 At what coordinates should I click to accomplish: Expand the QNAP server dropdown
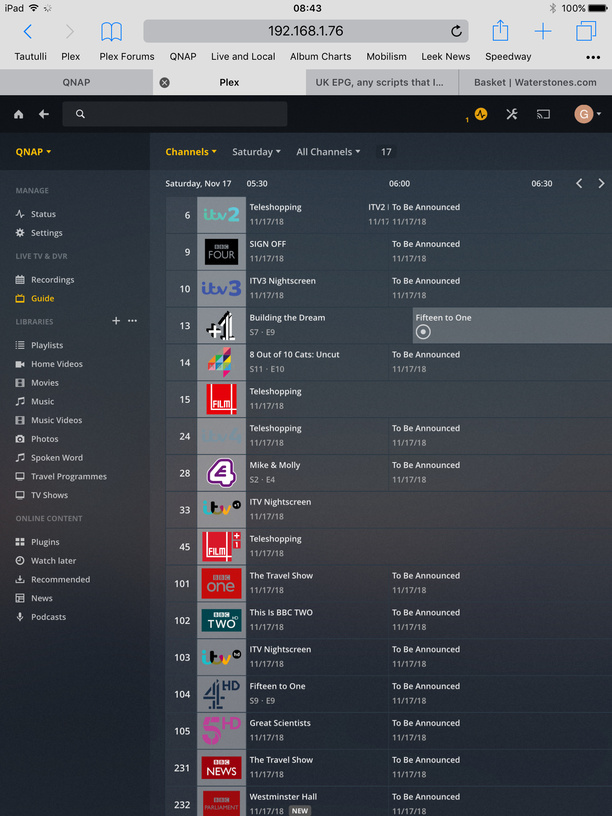33,152
